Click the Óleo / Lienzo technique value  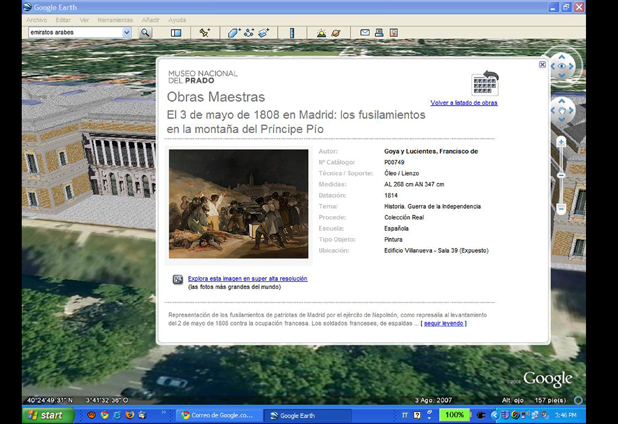click(x=402, y=173)
